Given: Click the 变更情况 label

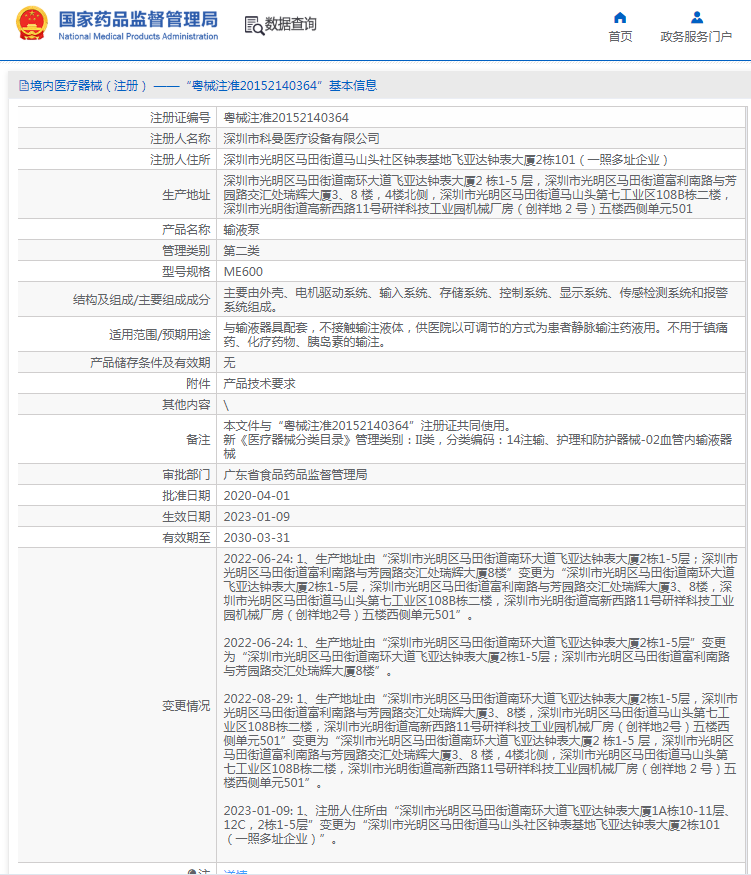Looking at the screenshot, I should click(x=186, y=705).
